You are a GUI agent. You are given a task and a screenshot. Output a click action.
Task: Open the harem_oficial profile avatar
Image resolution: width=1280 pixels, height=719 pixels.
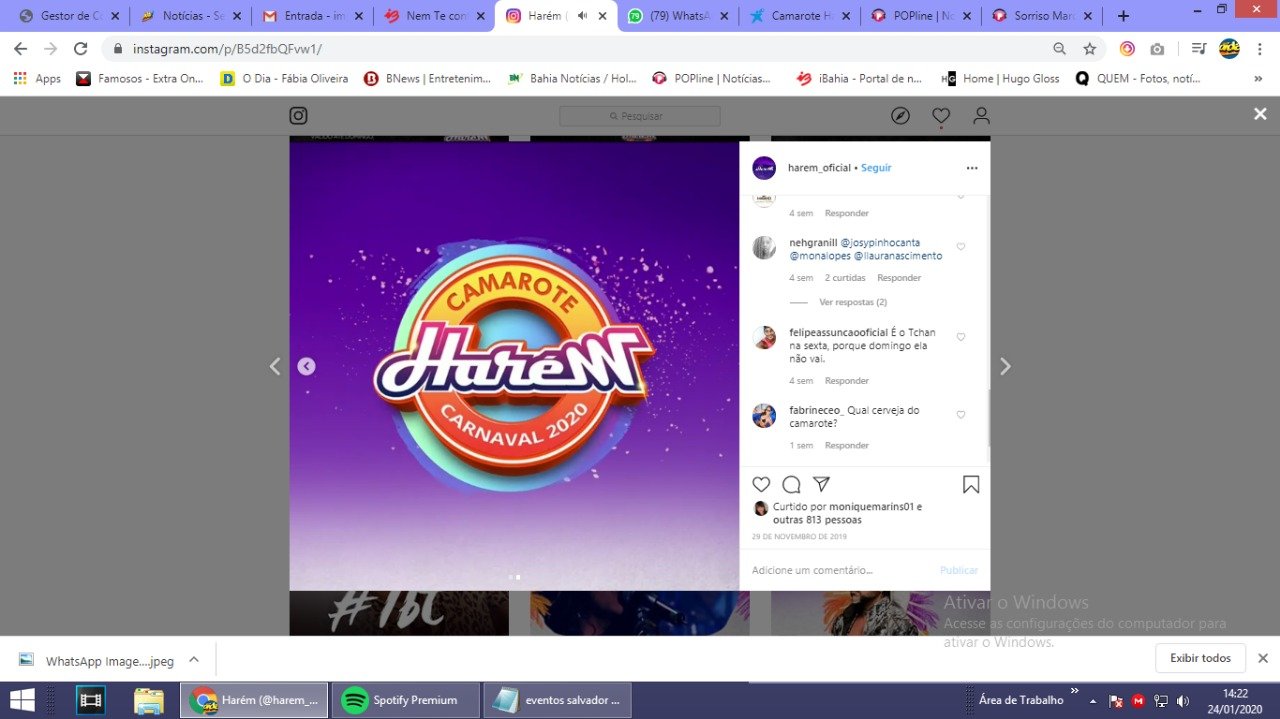point(764,168)
